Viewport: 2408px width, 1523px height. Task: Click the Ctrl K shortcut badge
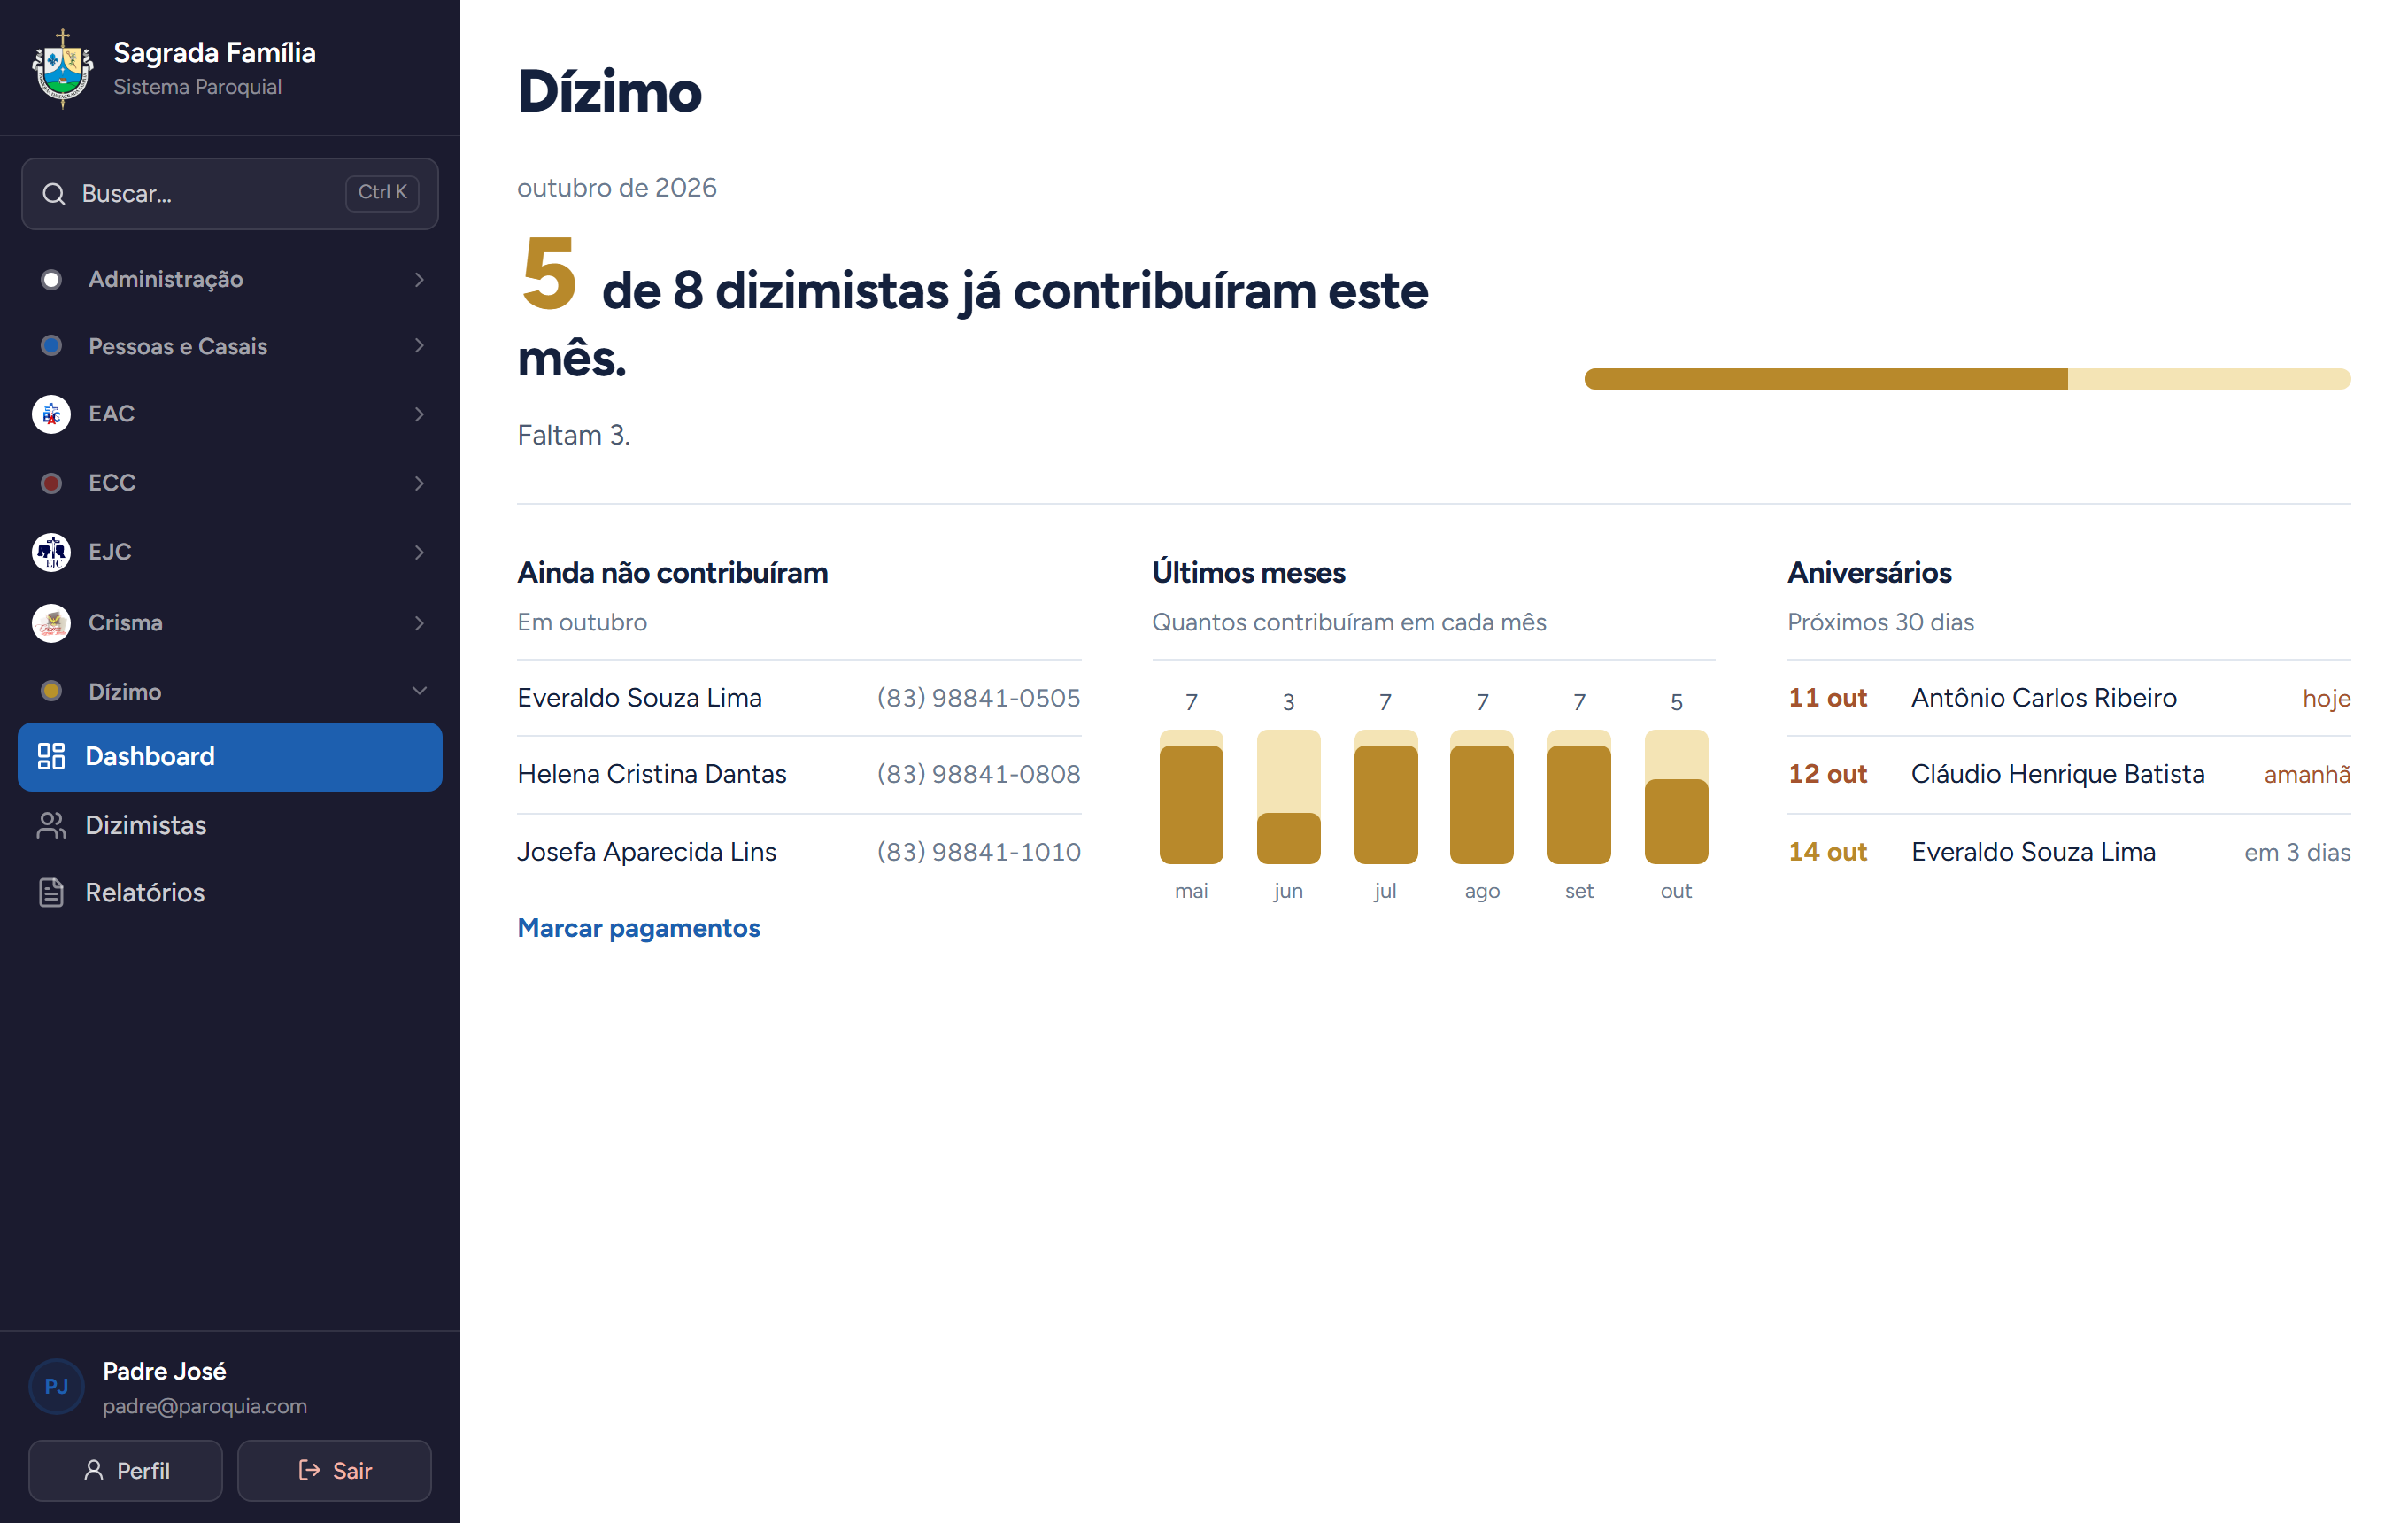[382, 193]
